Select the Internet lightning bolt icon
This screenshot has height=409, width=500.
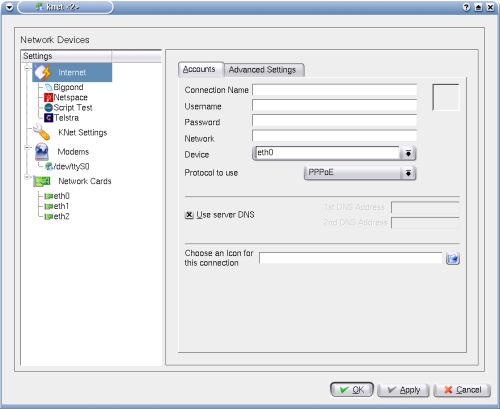click(43, 72)
